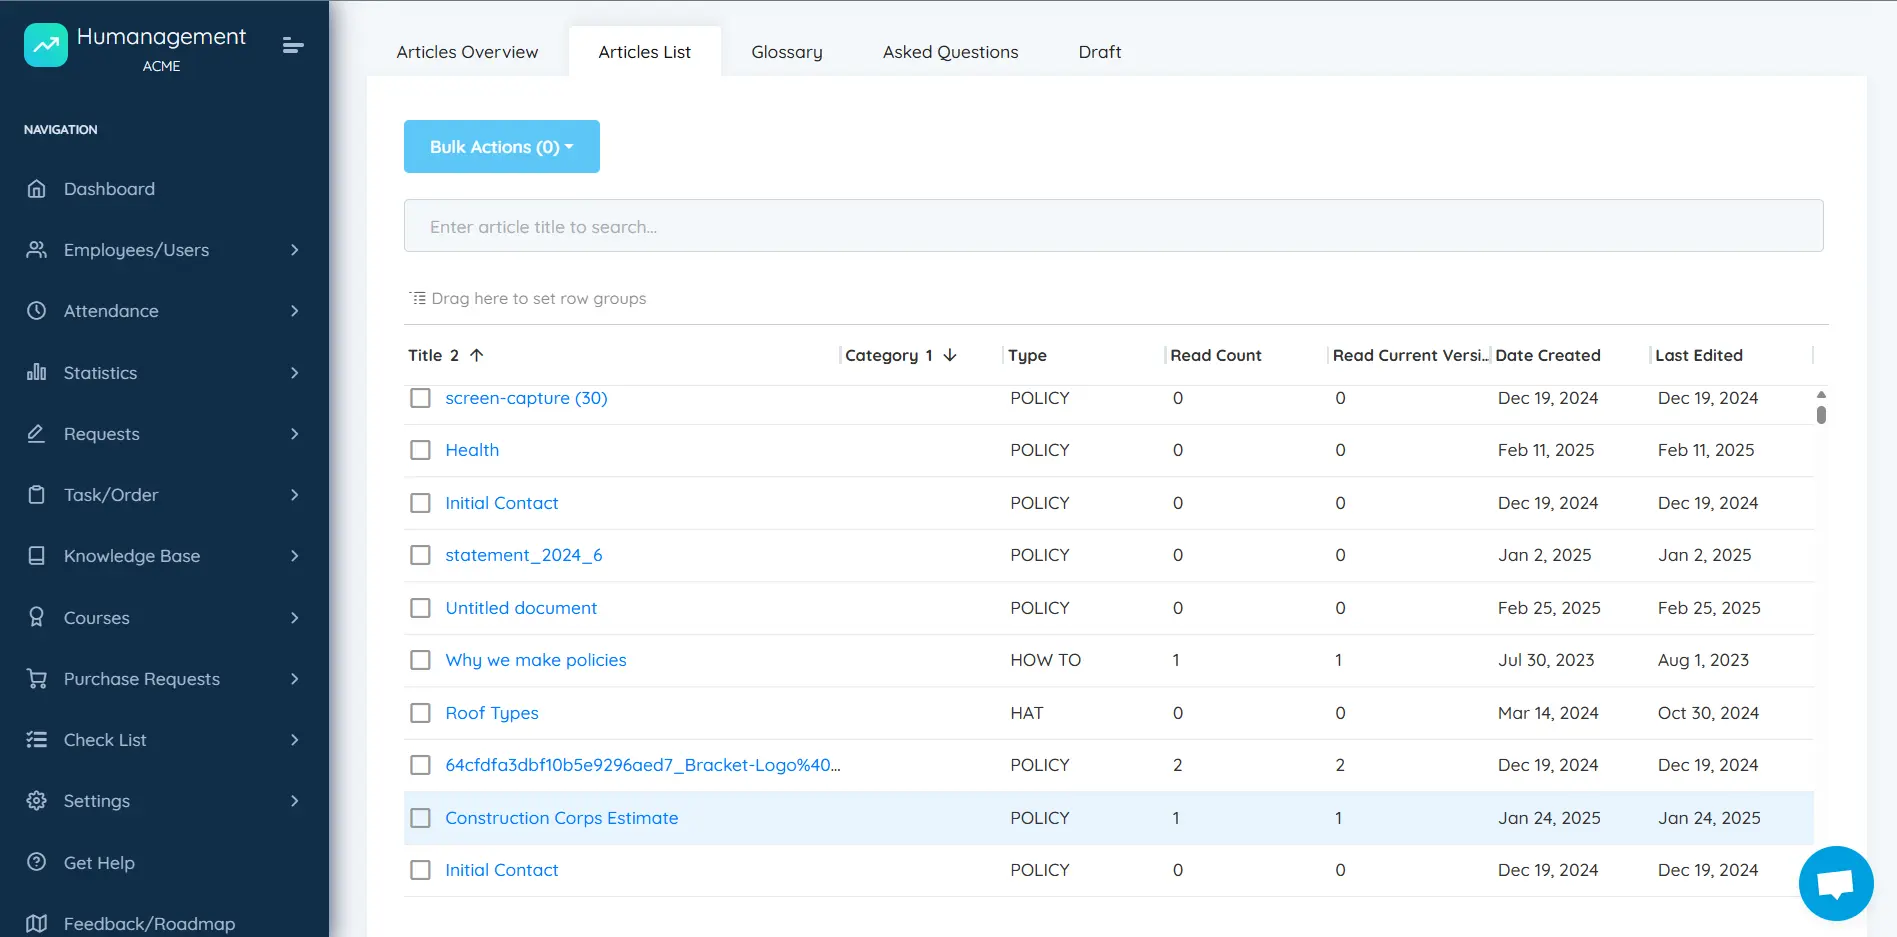The height and width of the screenshot is (937, 1897).
Task: Open the Glossary tab
Action: 787,52
